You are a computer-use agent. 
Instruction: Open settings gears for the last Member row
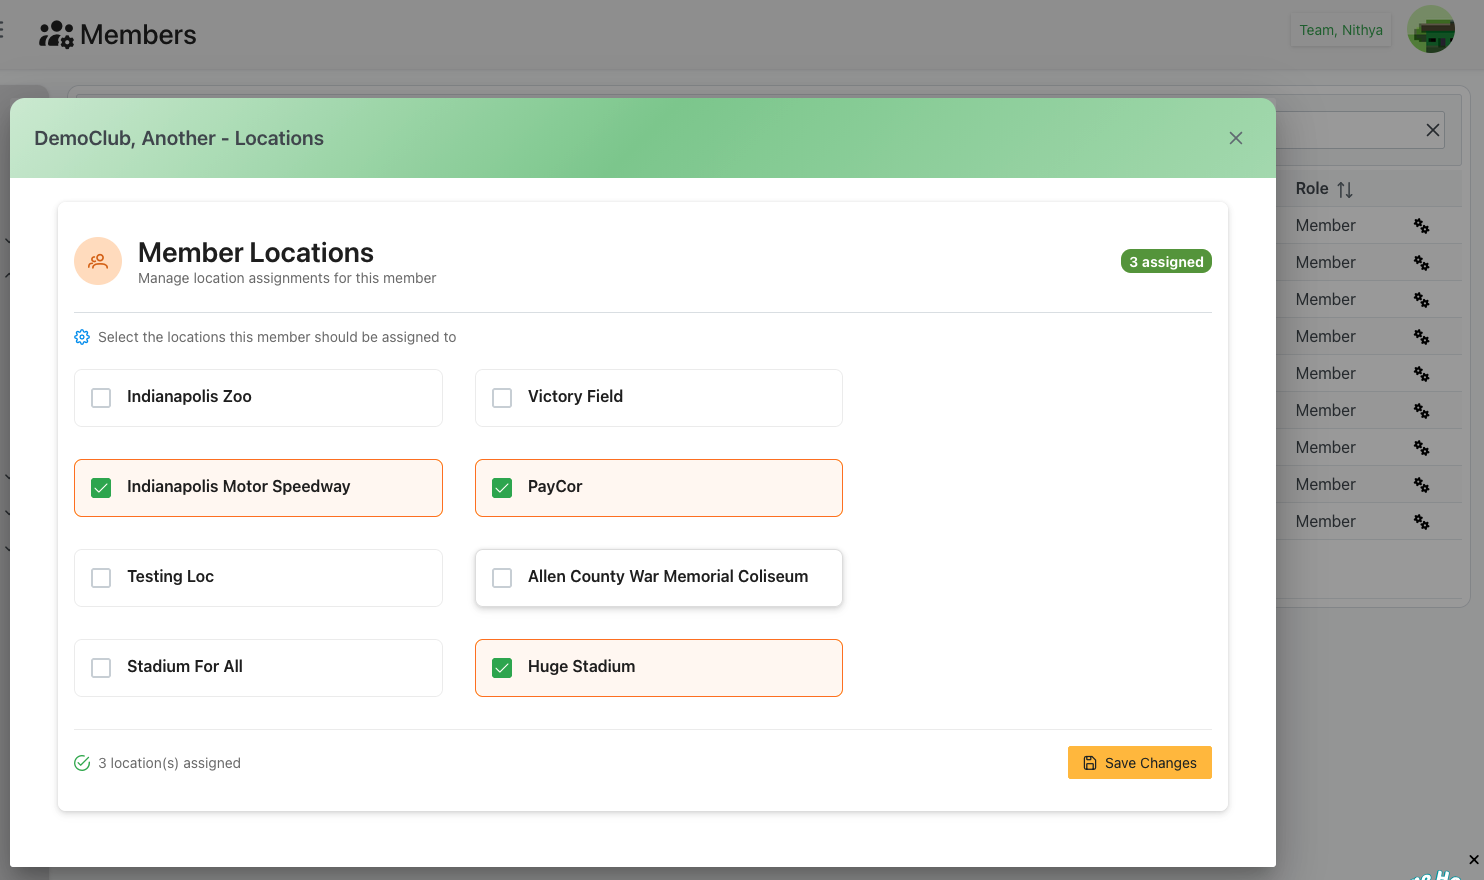click(1421, 522)
